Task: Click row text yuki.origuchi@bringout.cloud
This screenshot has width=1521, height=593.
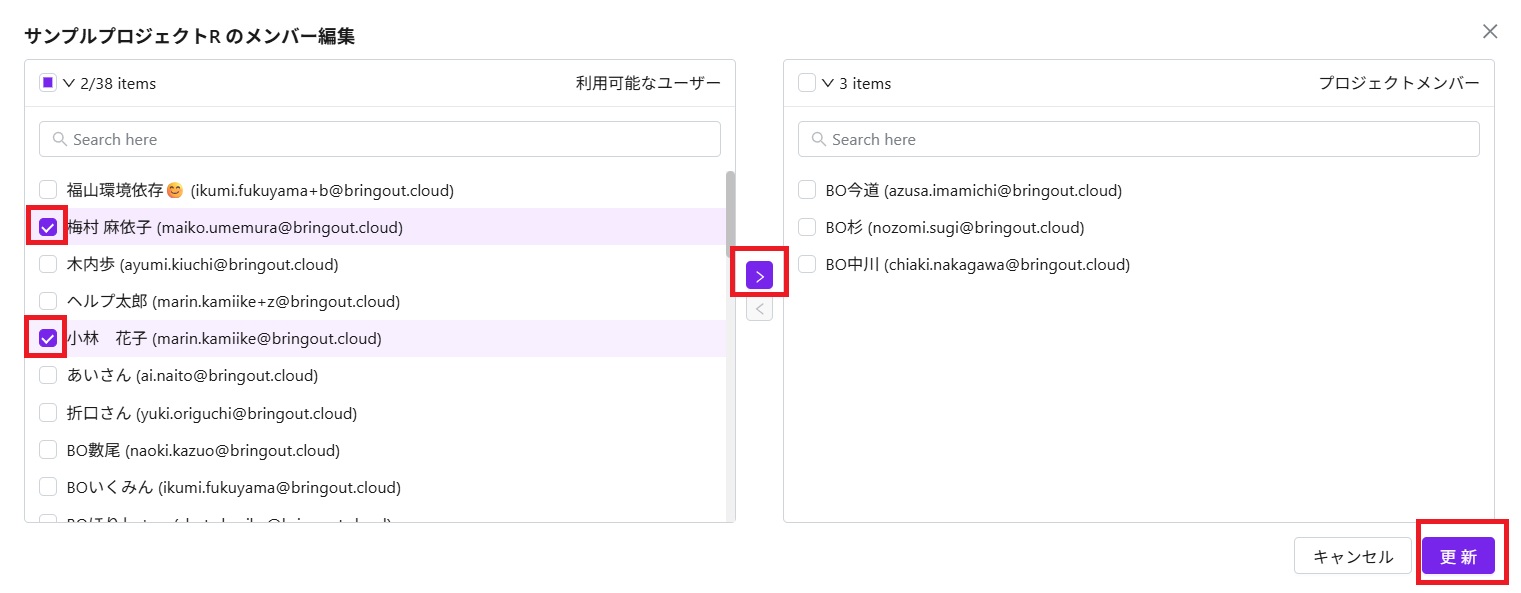Action: pyautogui.click(x=246, y=412)
